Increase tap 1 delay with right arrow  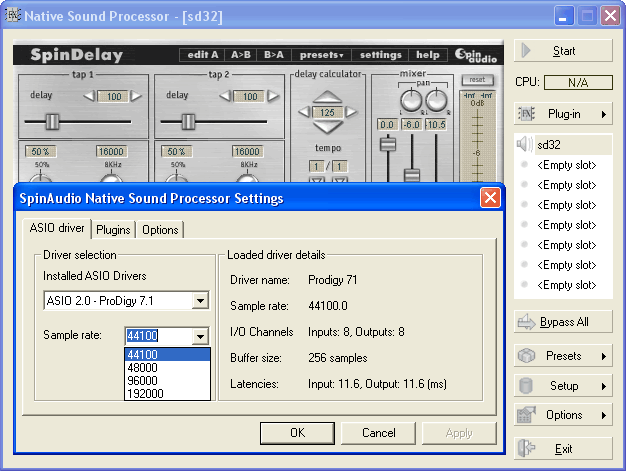coord(136,96)
